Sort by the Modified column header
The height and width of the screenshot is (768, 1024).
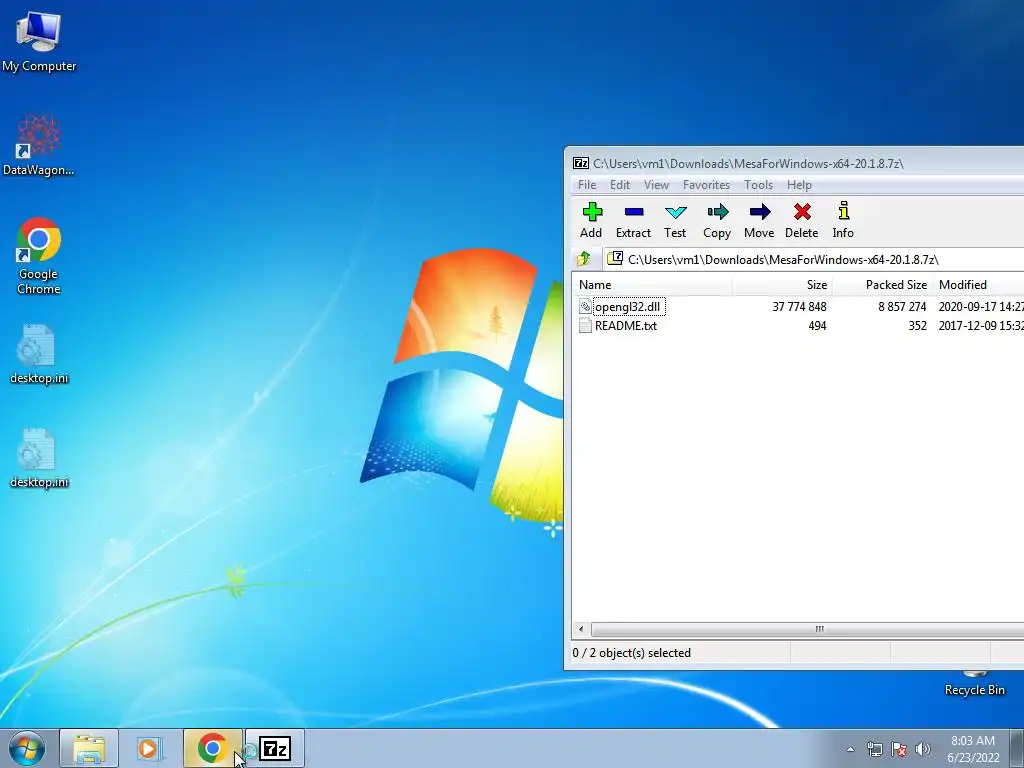click(978, 285)
